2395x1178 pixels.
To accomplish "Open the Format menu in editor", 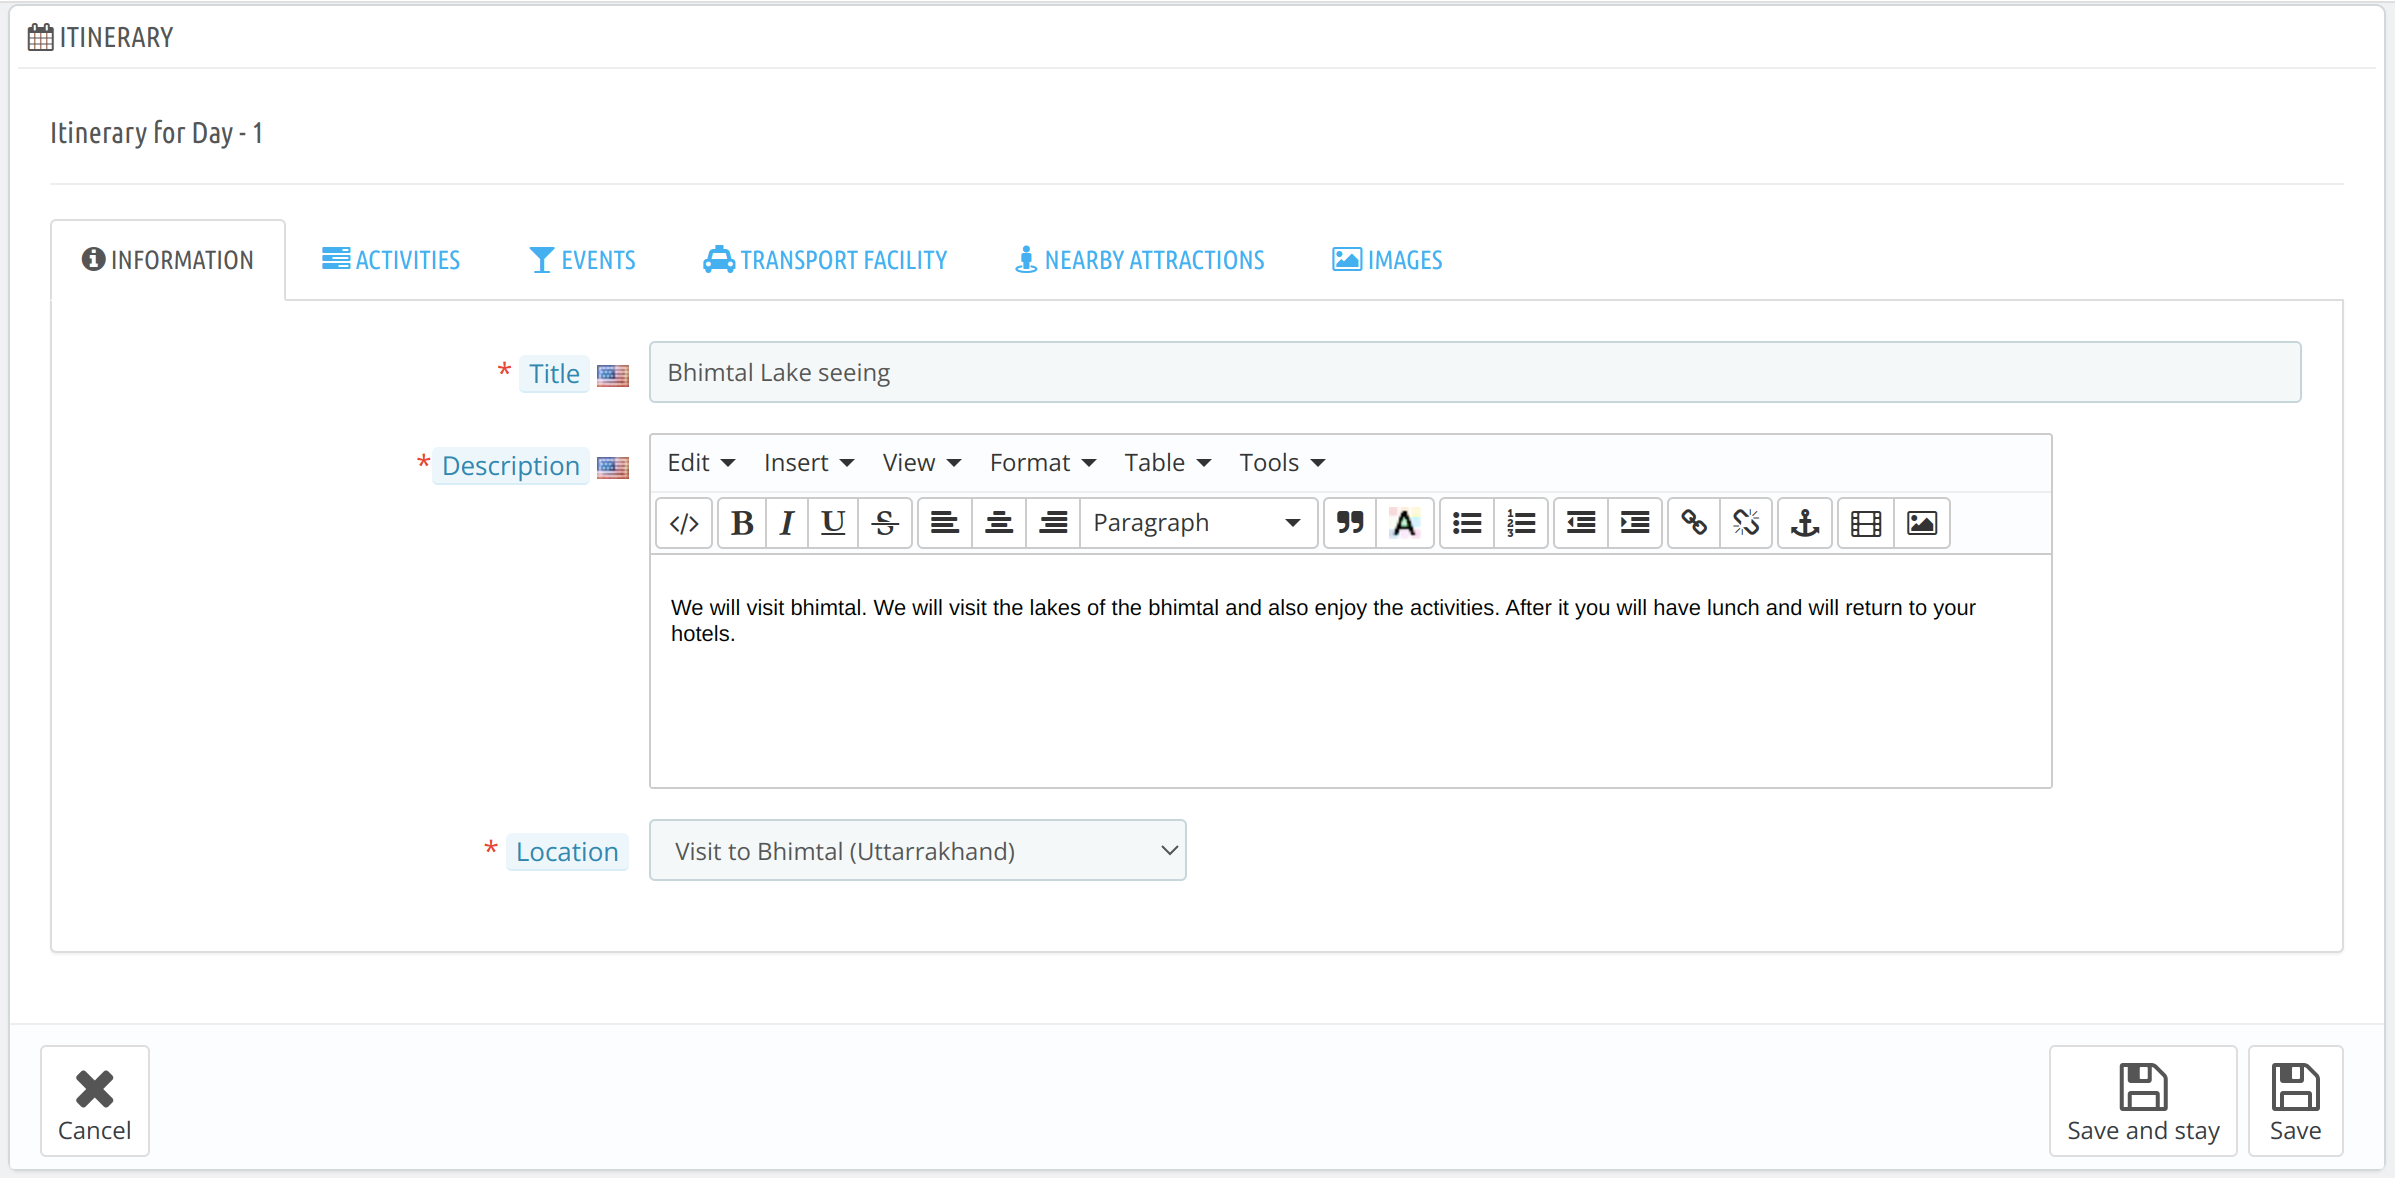I will pyautogui.click(x=1043, y=463).
